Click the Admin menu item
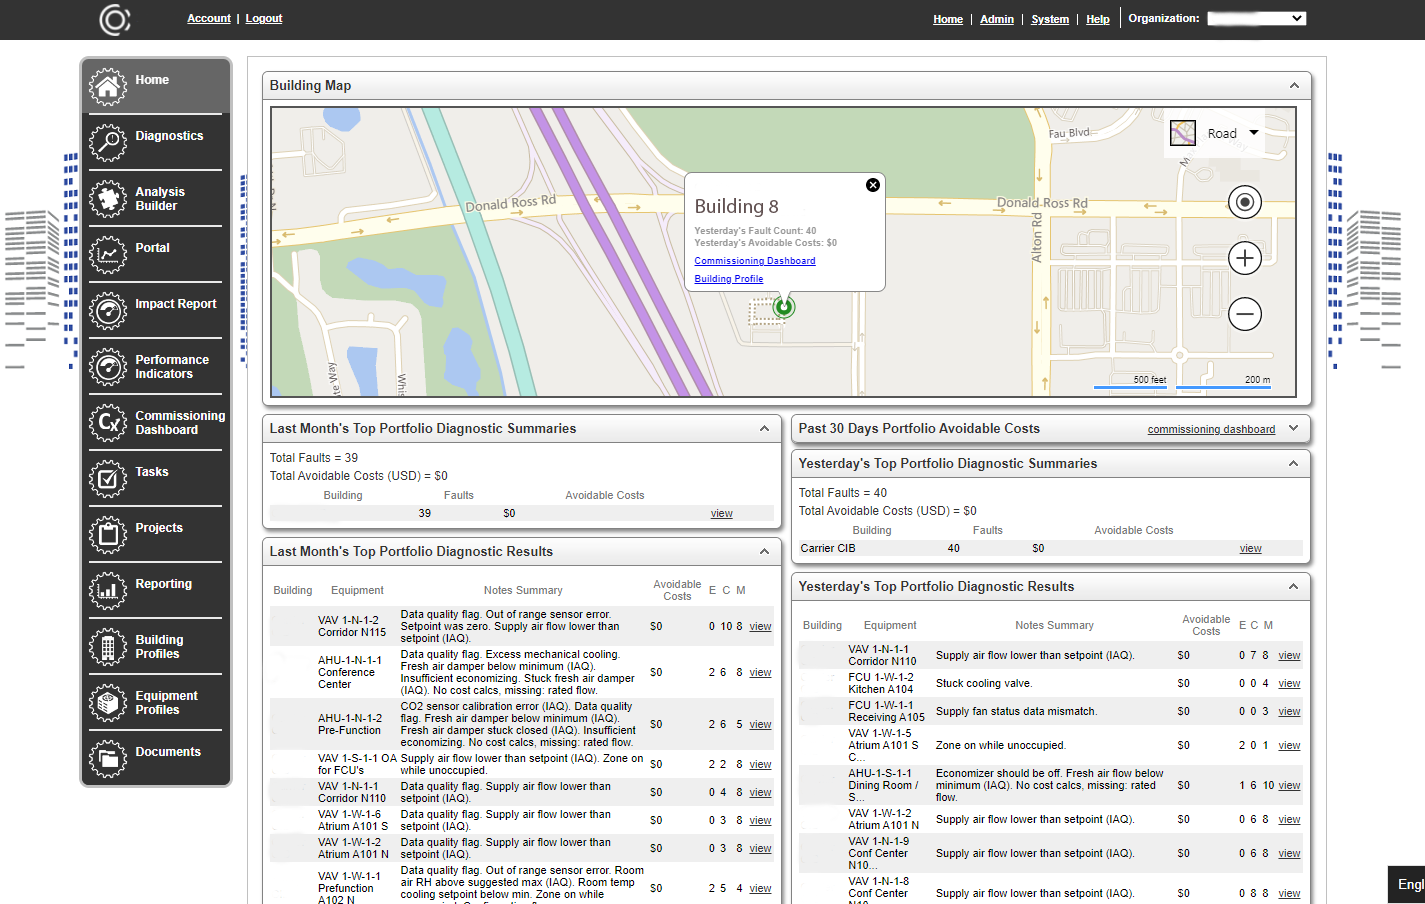The width and height of the screenshot is (1425, 904). [996, 19]
